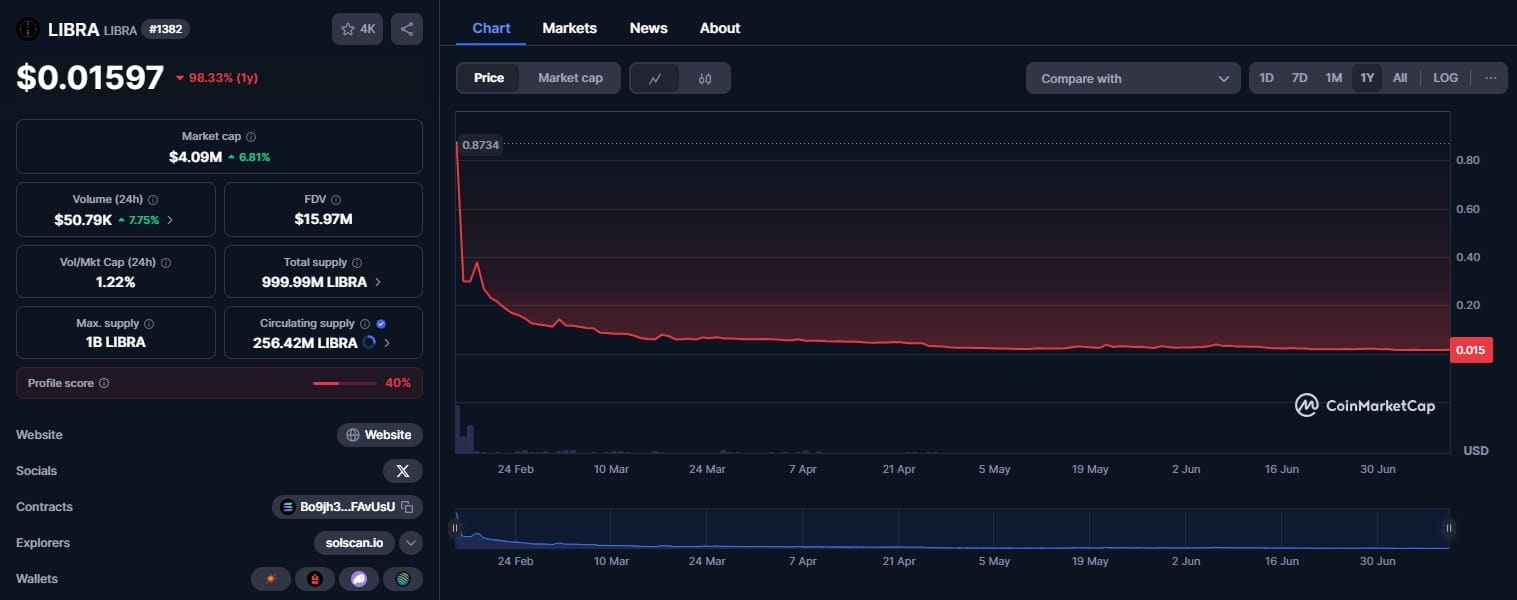Open the first orange wallet icon
This screenshot has height=600, width=1517.
(x=270, y=579)
